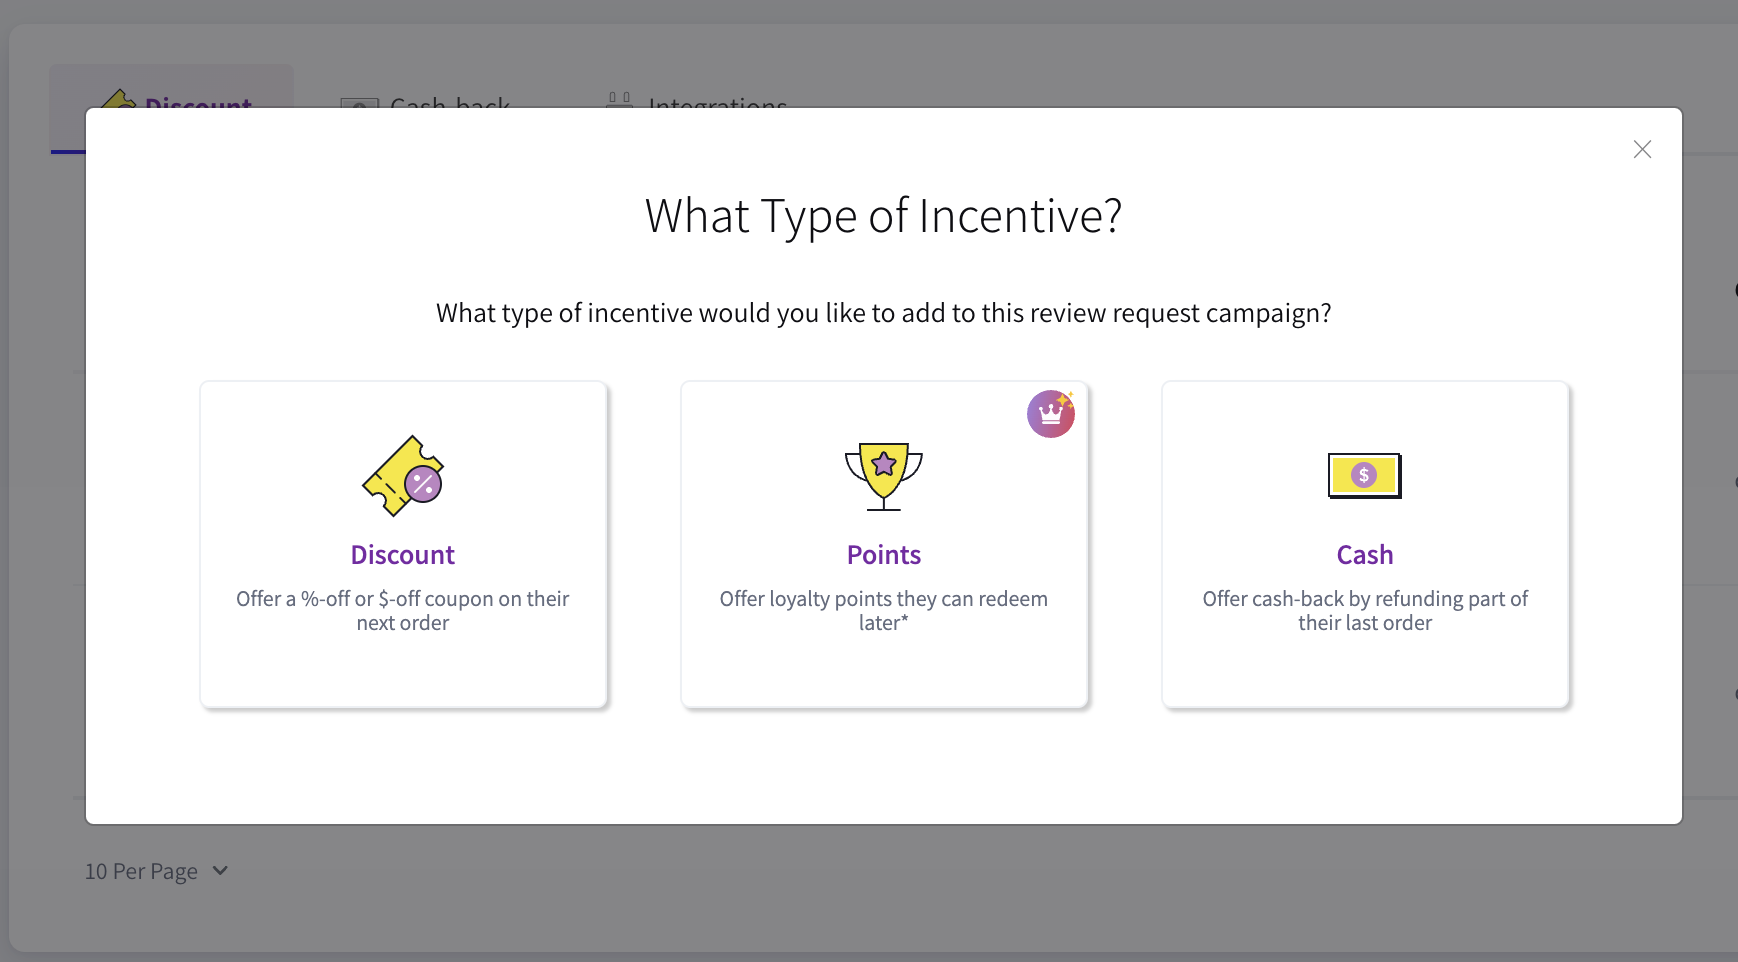Click the premium crown badge on Points
This screenshot has width=1738, height=962.
tap(1051, 413)
